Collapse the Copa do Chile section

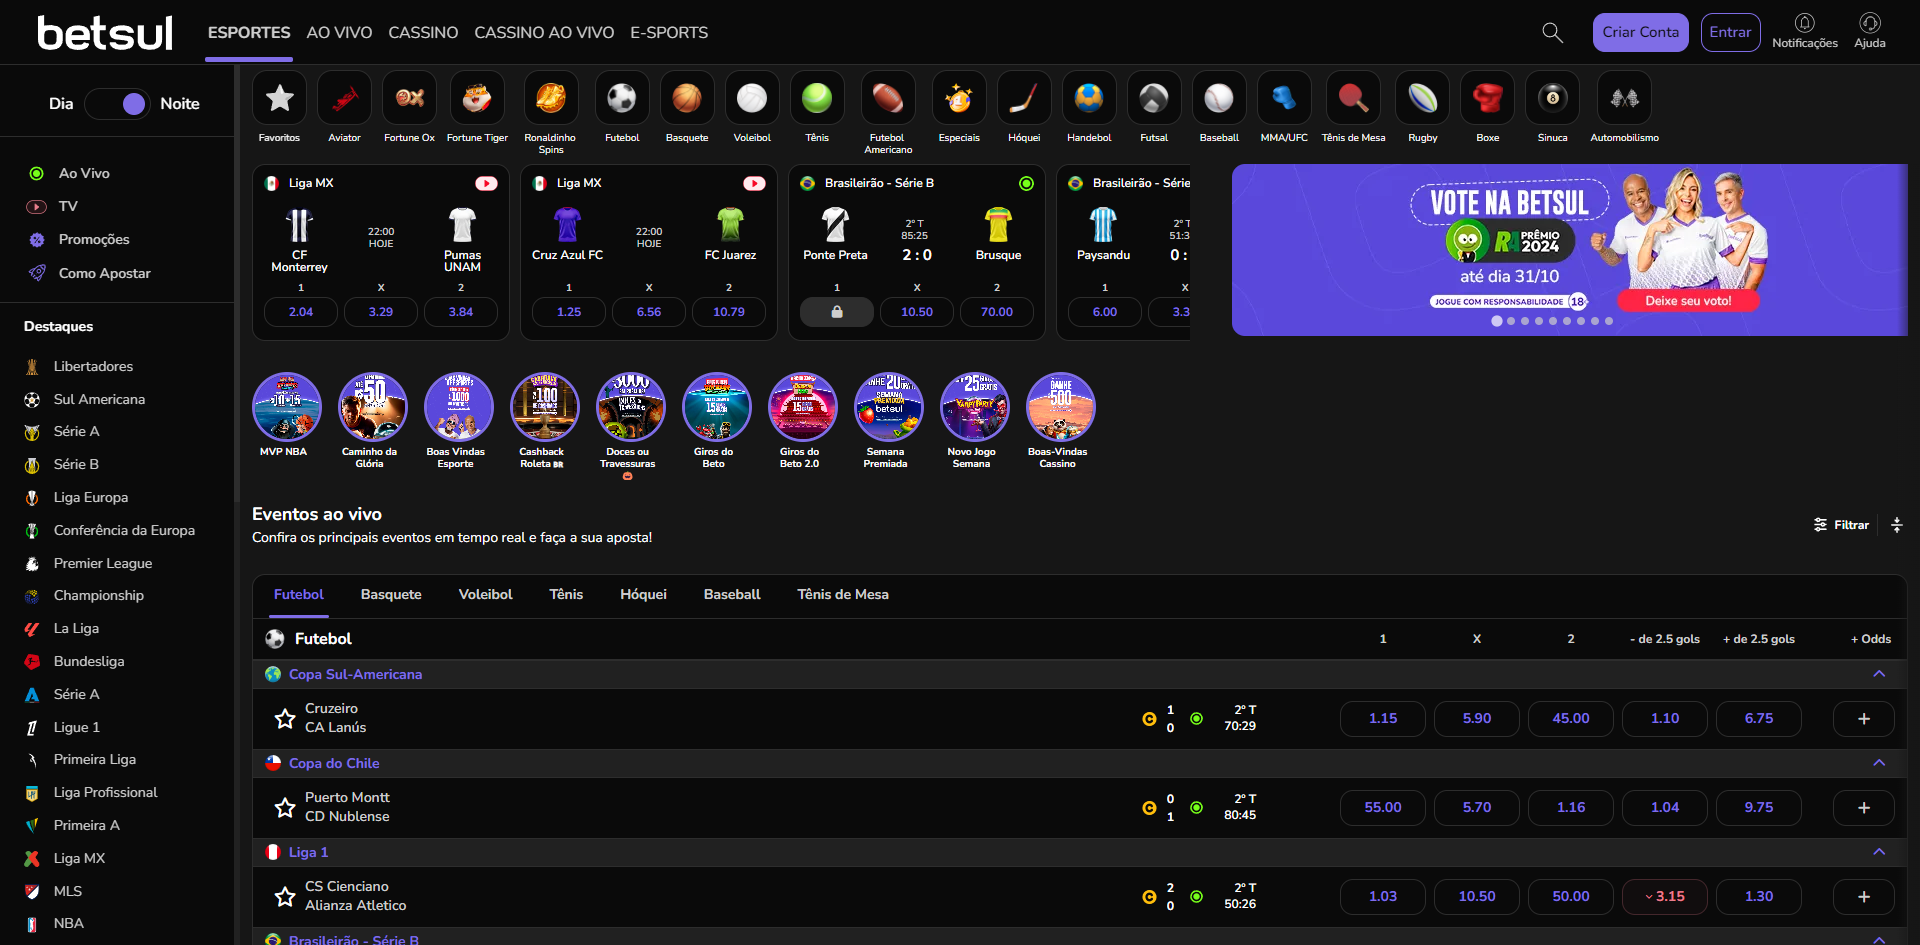1879,763
